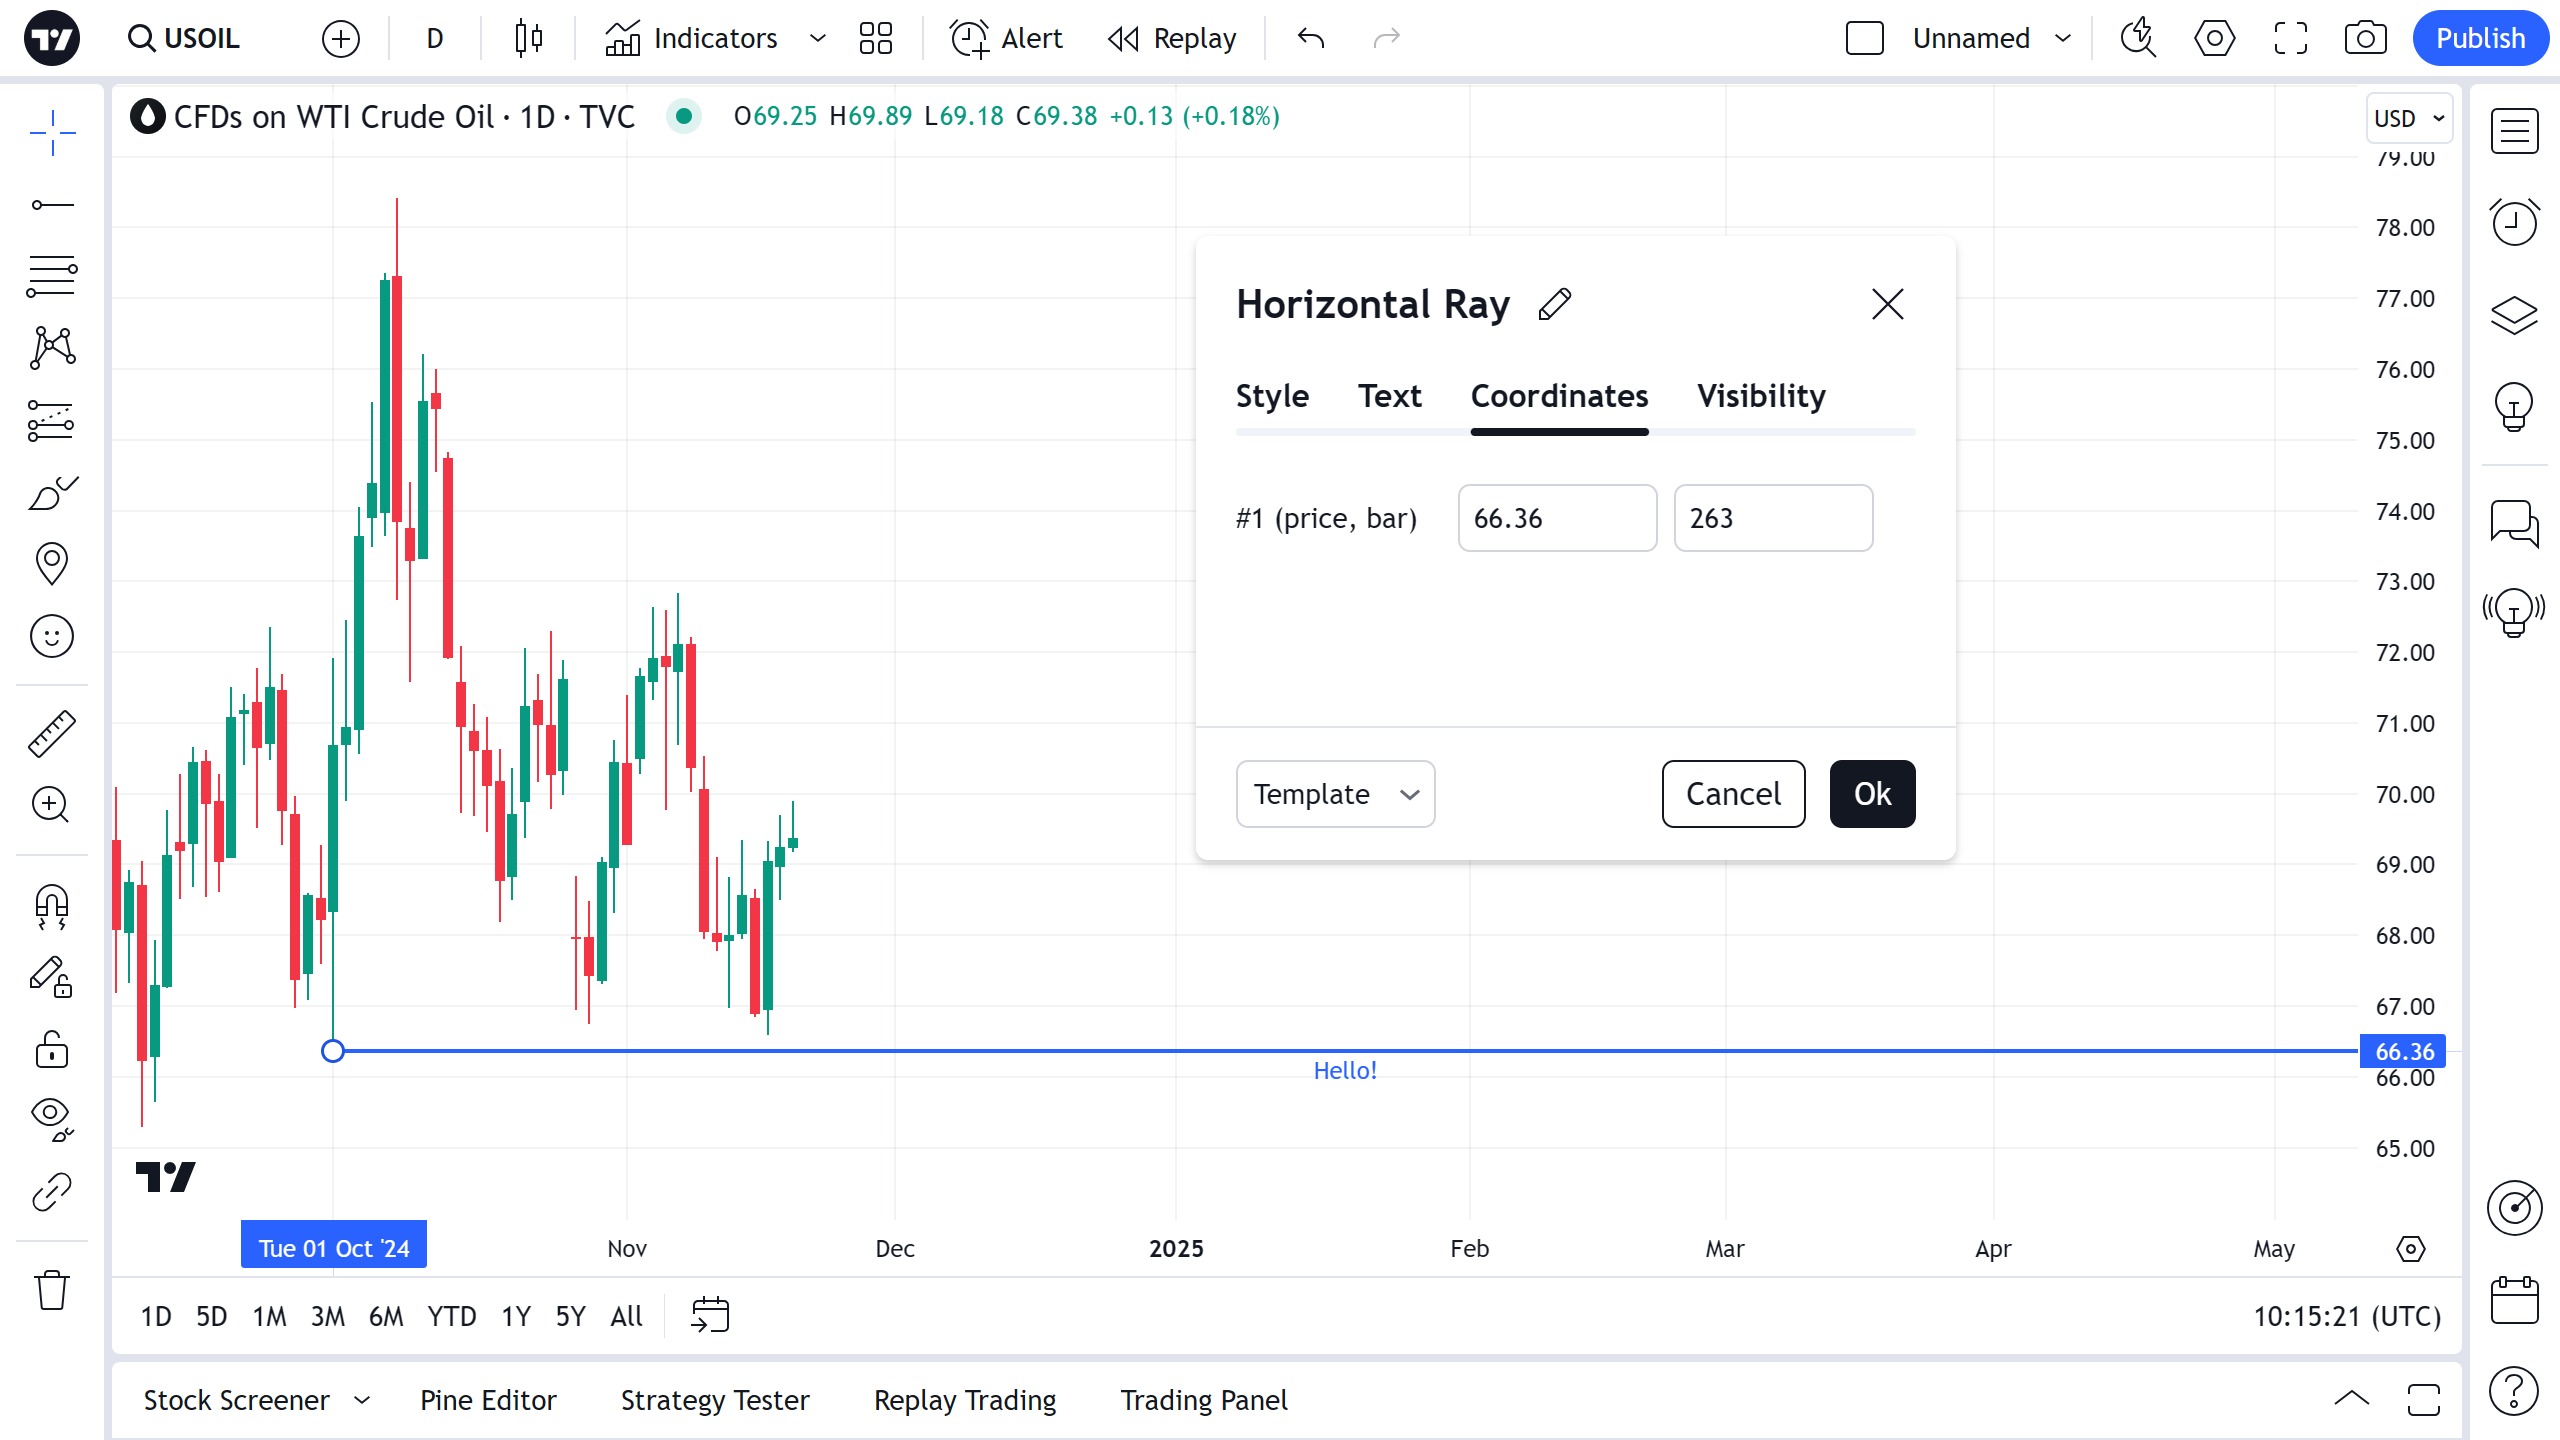
Task: Expand the USD currency dropdown
Action: click(x=2408, y=119)
